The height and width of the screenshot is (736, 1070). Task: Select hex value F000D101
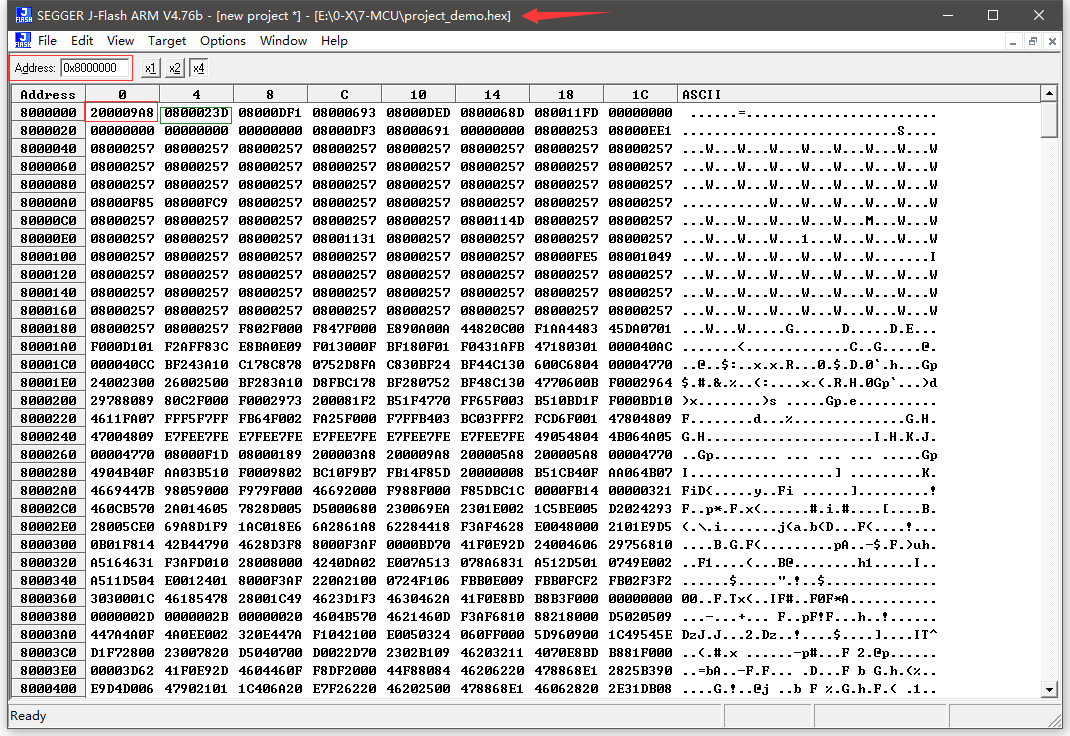(x=122, y=347)
